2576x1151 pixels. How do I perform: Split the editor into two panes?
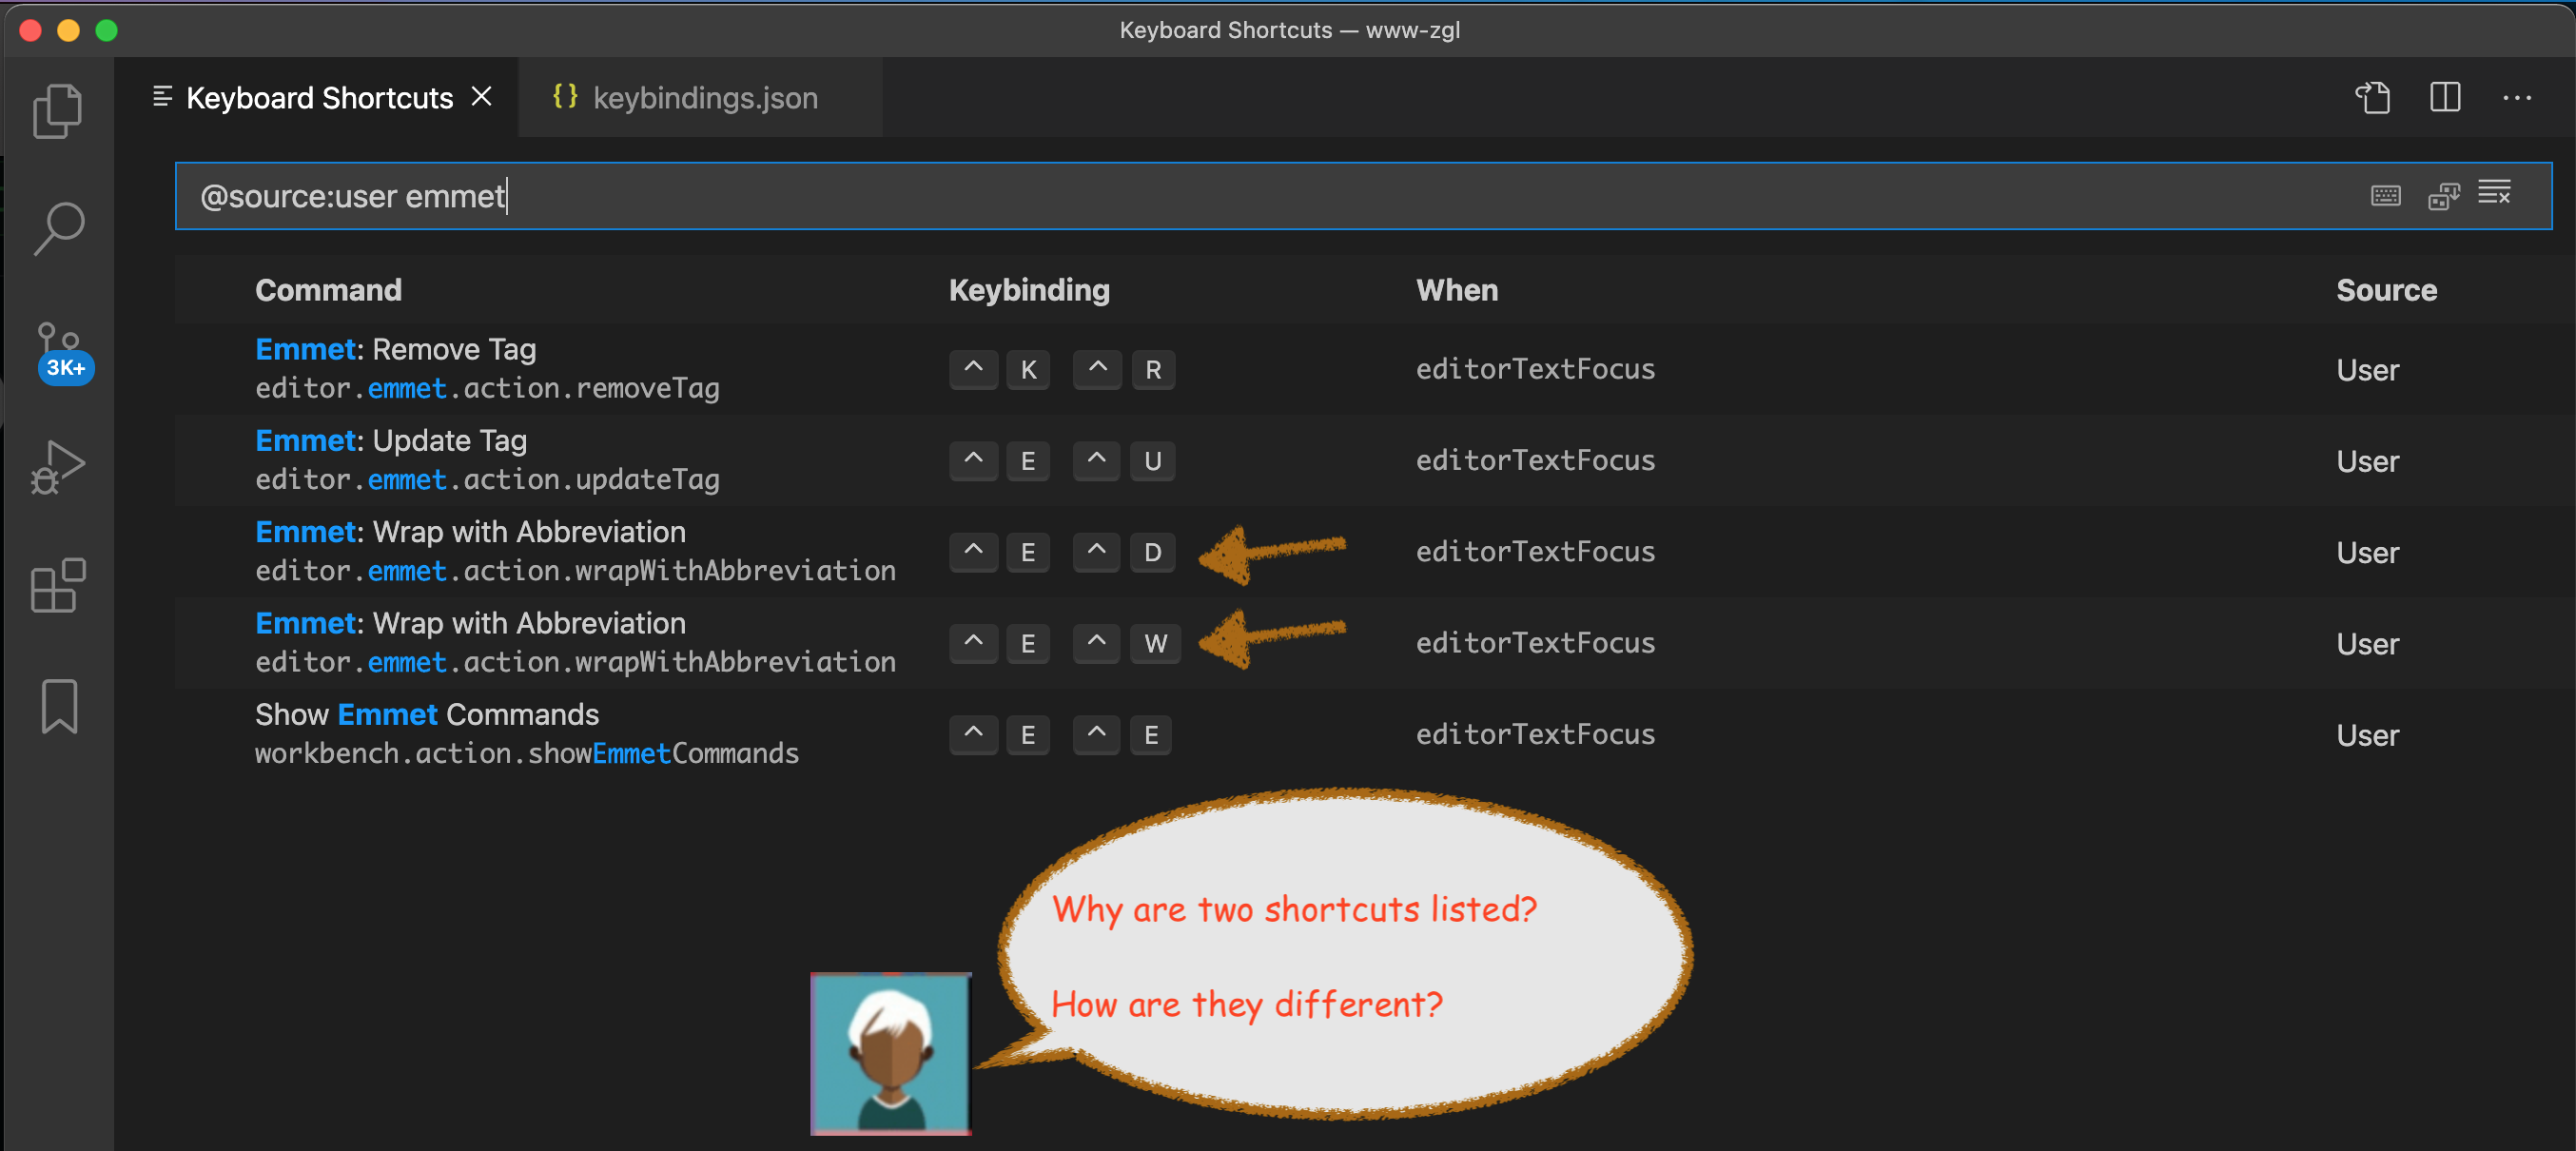coord(2444,97)
